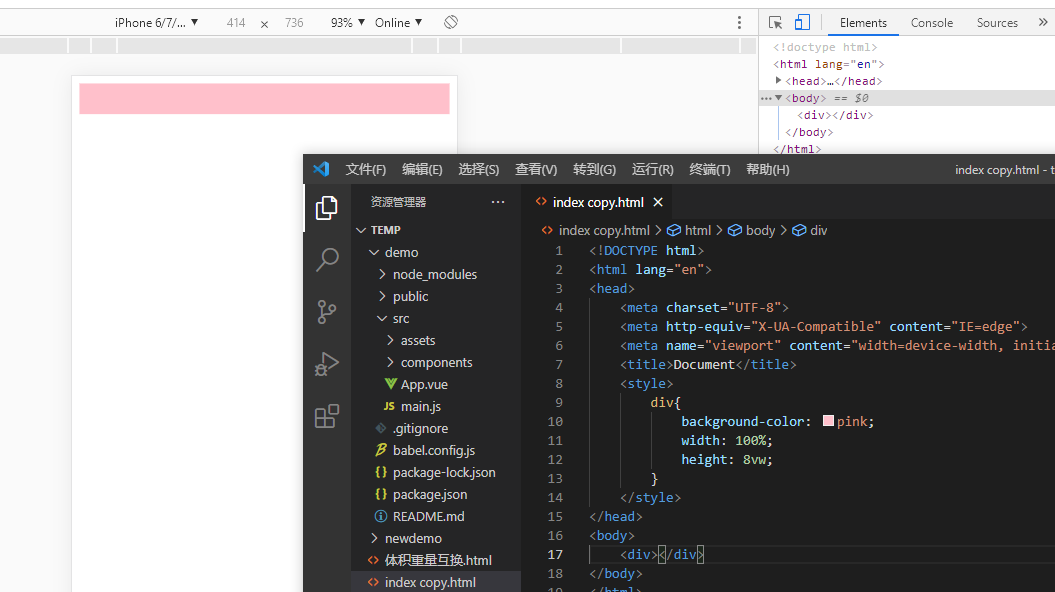Close the index copy.html editor tab

(658, 202)
